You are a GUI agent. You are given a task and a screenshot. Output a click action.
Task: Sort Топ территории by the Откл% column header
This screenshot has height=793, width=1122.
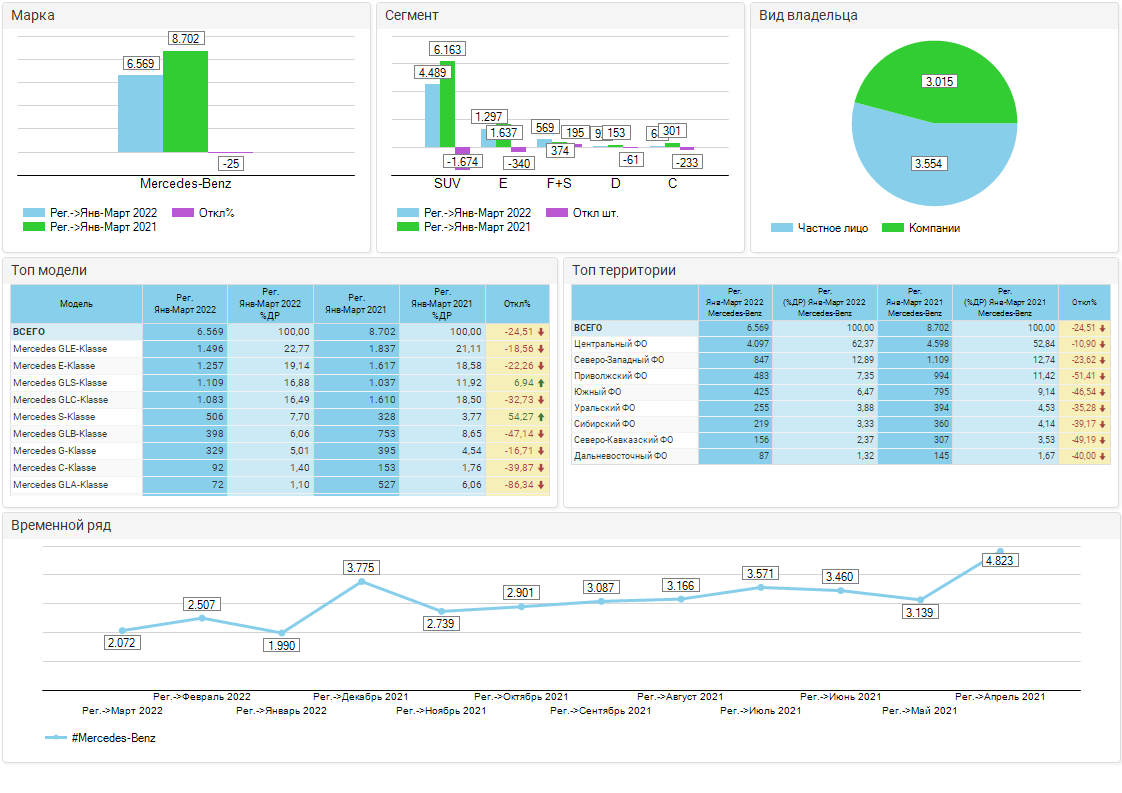(x=1083, y=302)
